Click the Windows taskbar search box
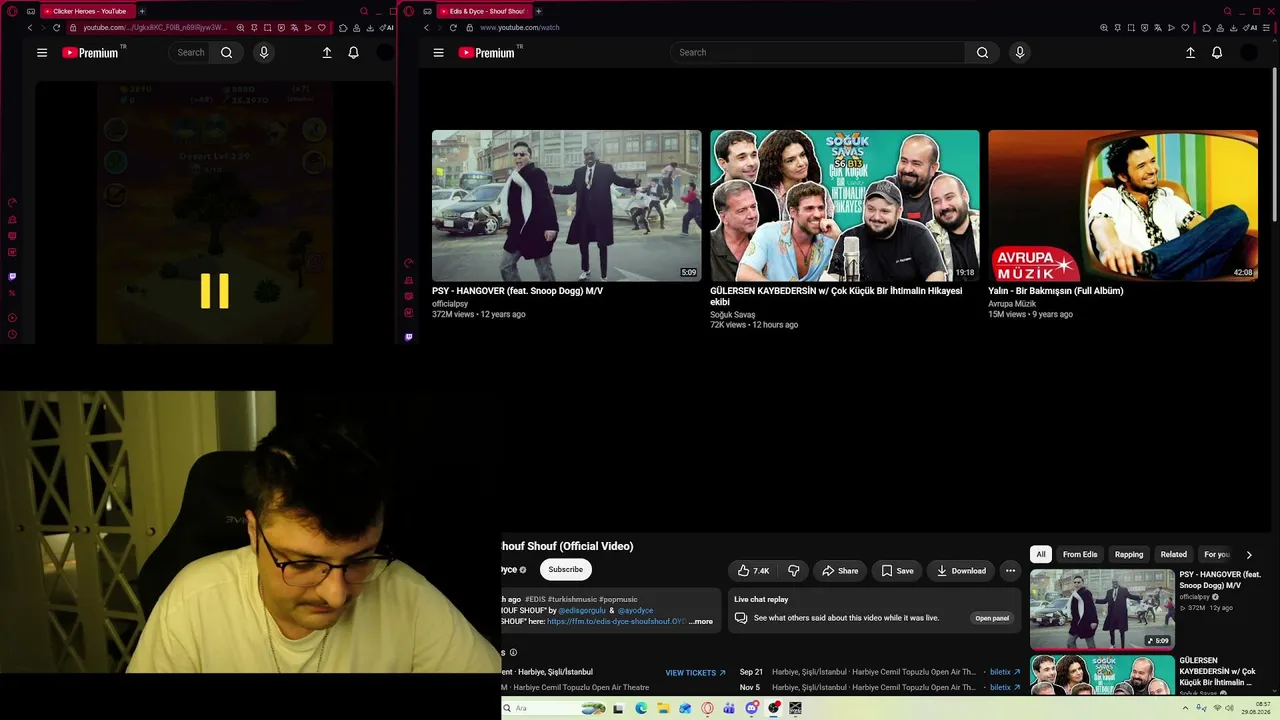 555,708
